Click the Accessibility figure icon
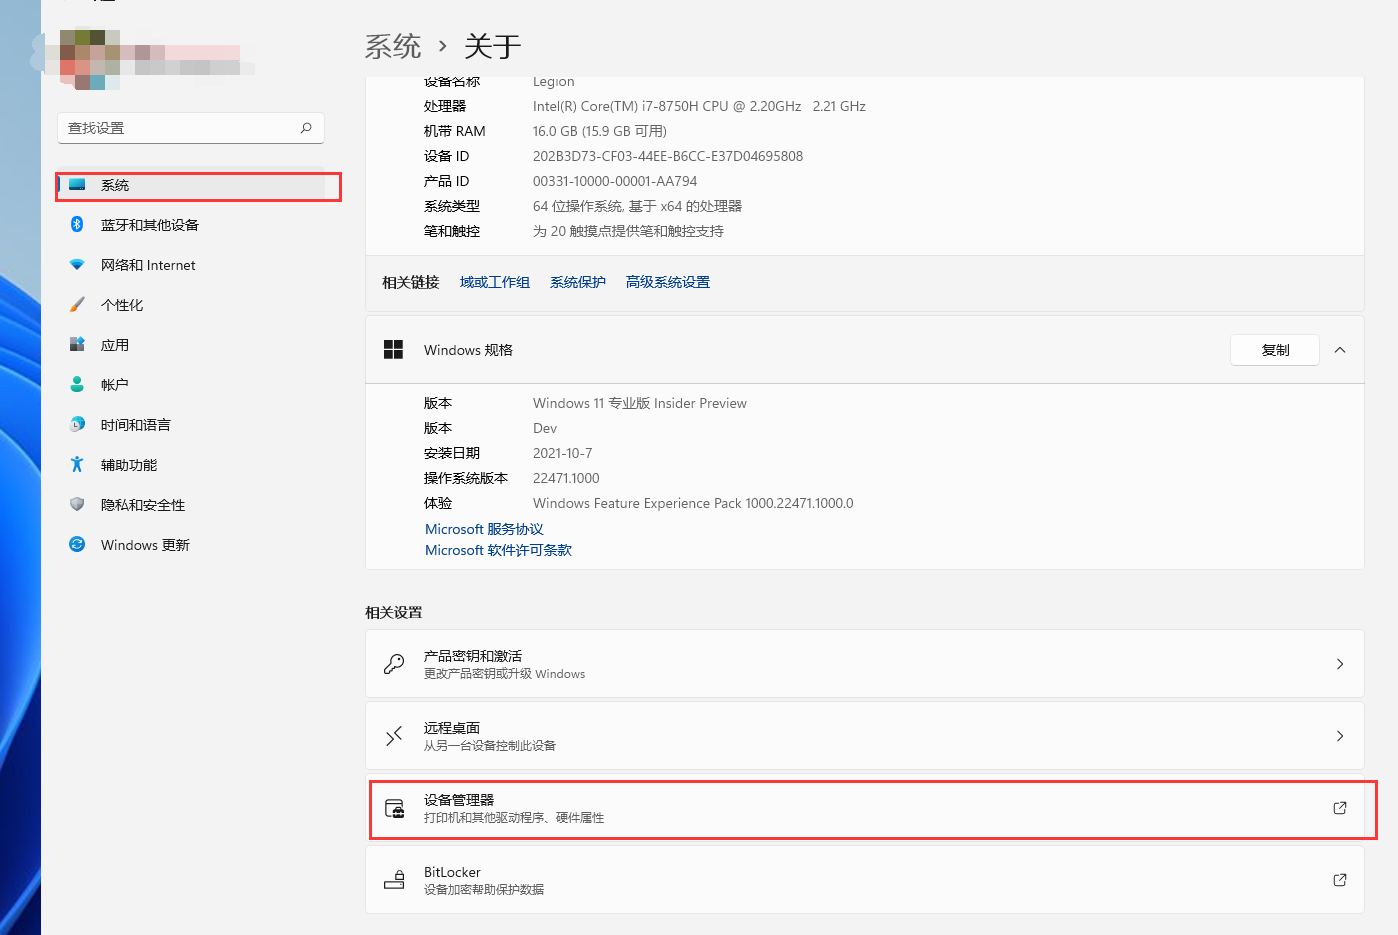The width and height of the screenshot is (1398, 935). tap(77, 465)
